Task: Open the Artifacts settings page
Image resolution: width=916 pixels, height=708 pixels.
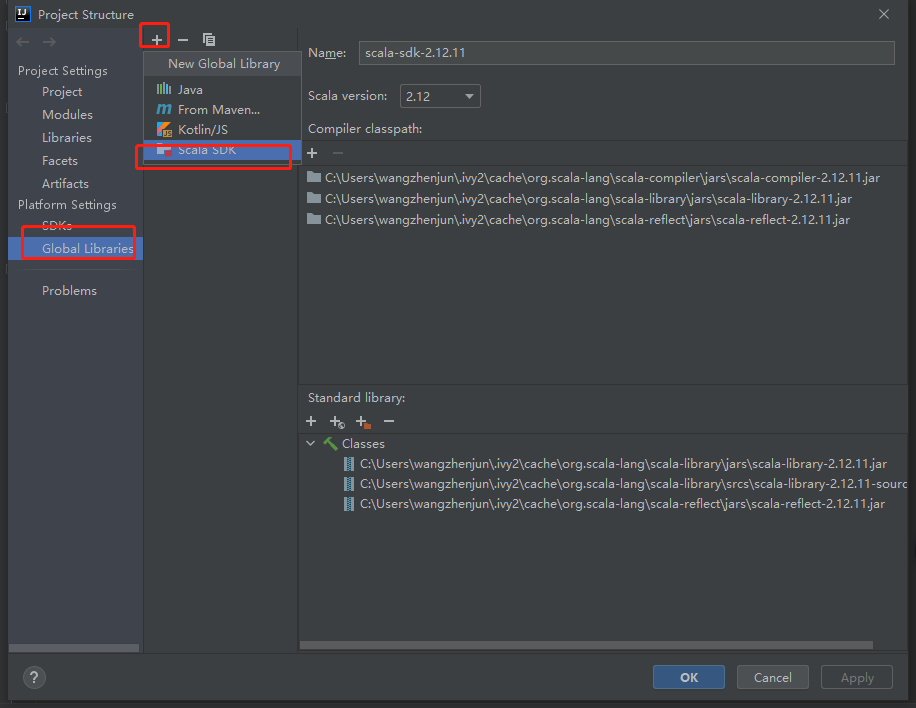Action: [65, 183]
